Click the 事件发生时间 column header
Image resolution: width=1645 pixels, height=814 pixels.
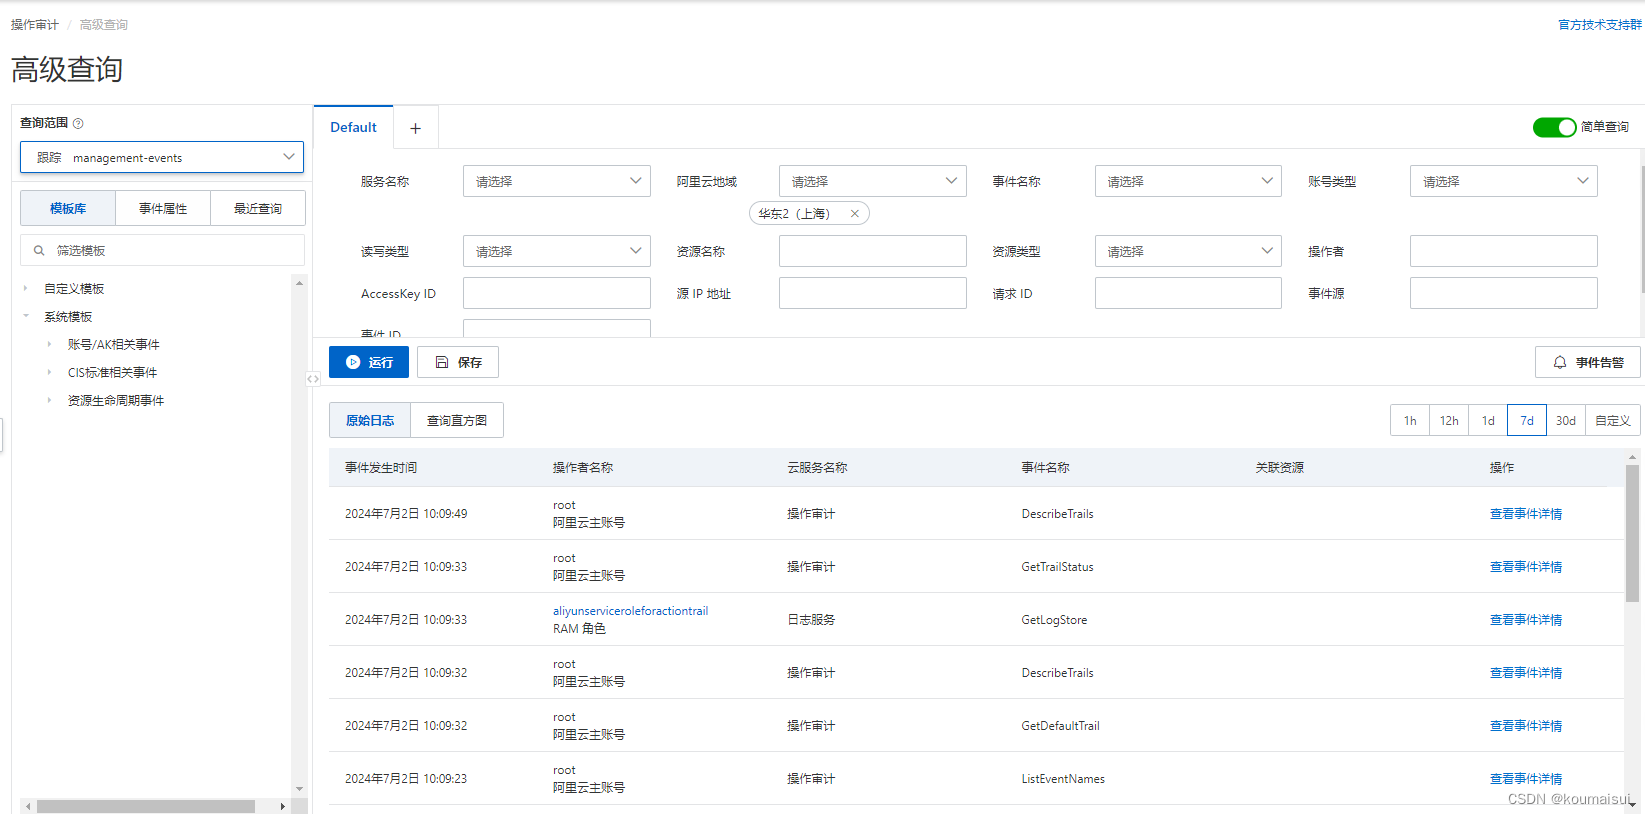pyautogui.click(x=381, y=467)
